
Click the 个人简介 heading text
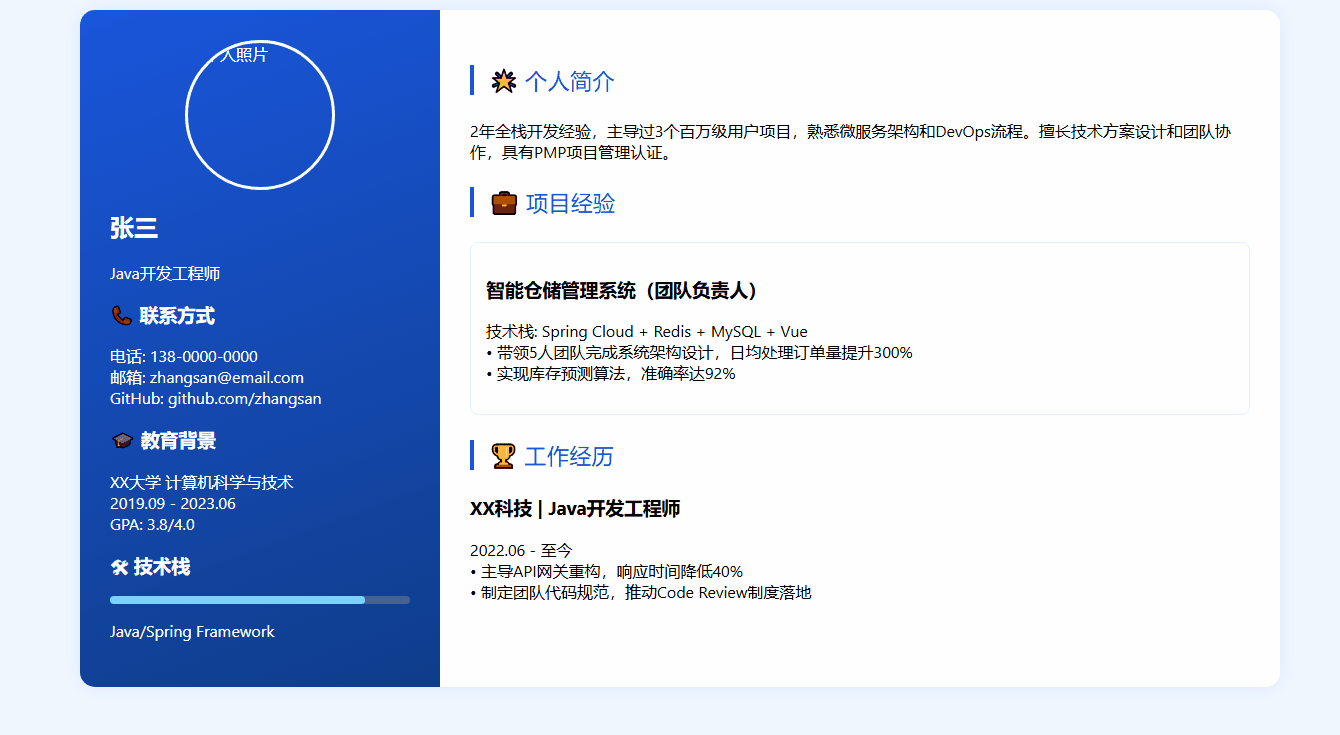pos(570,81)
